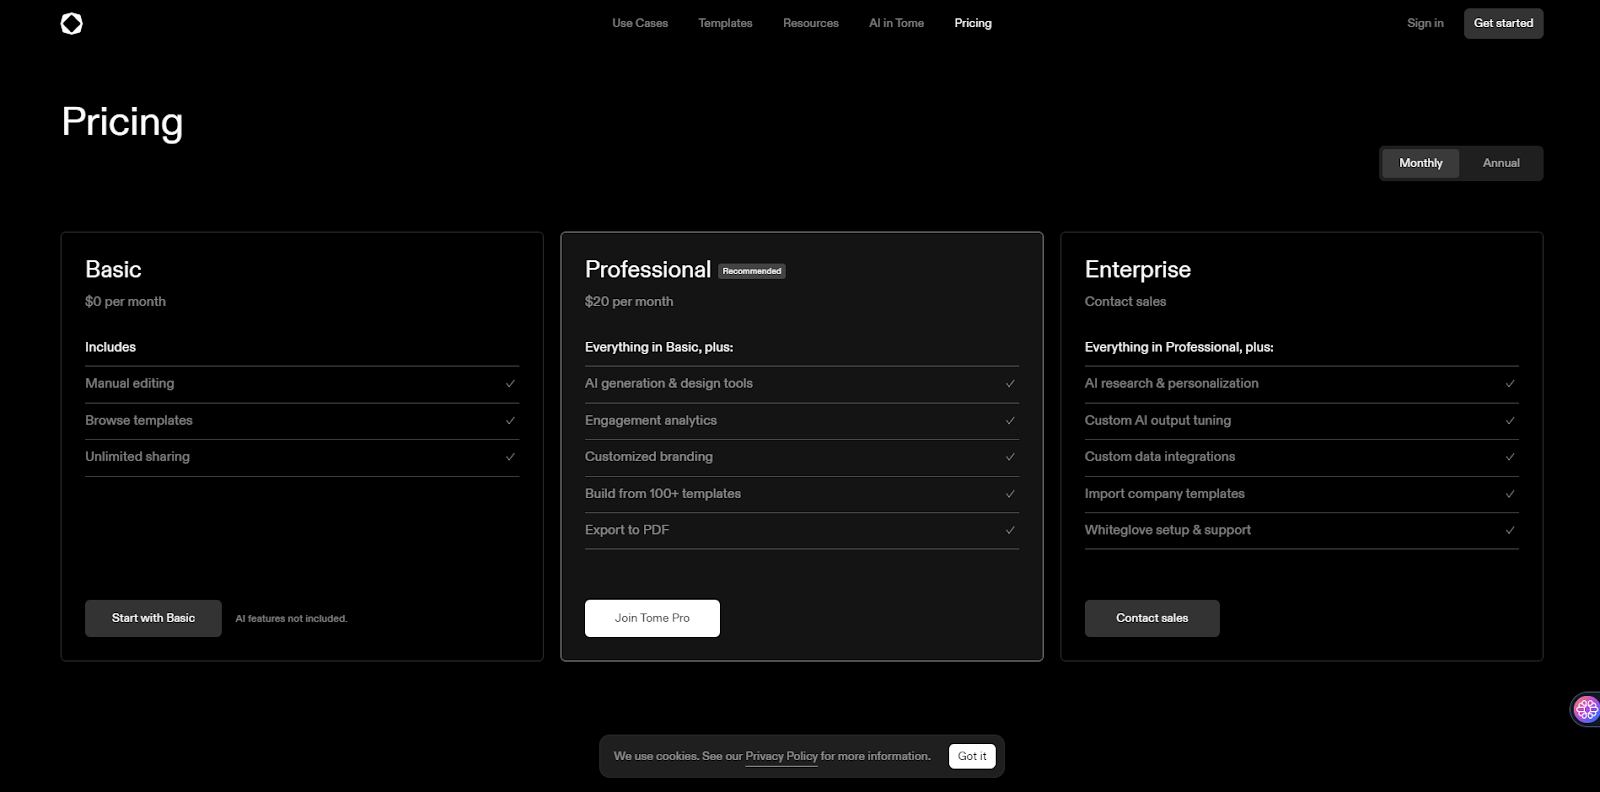The width and height of the screenshot is (1600, 792).
Task: Click the Manual editing checkmark
Action: click(x=510, y=384)
